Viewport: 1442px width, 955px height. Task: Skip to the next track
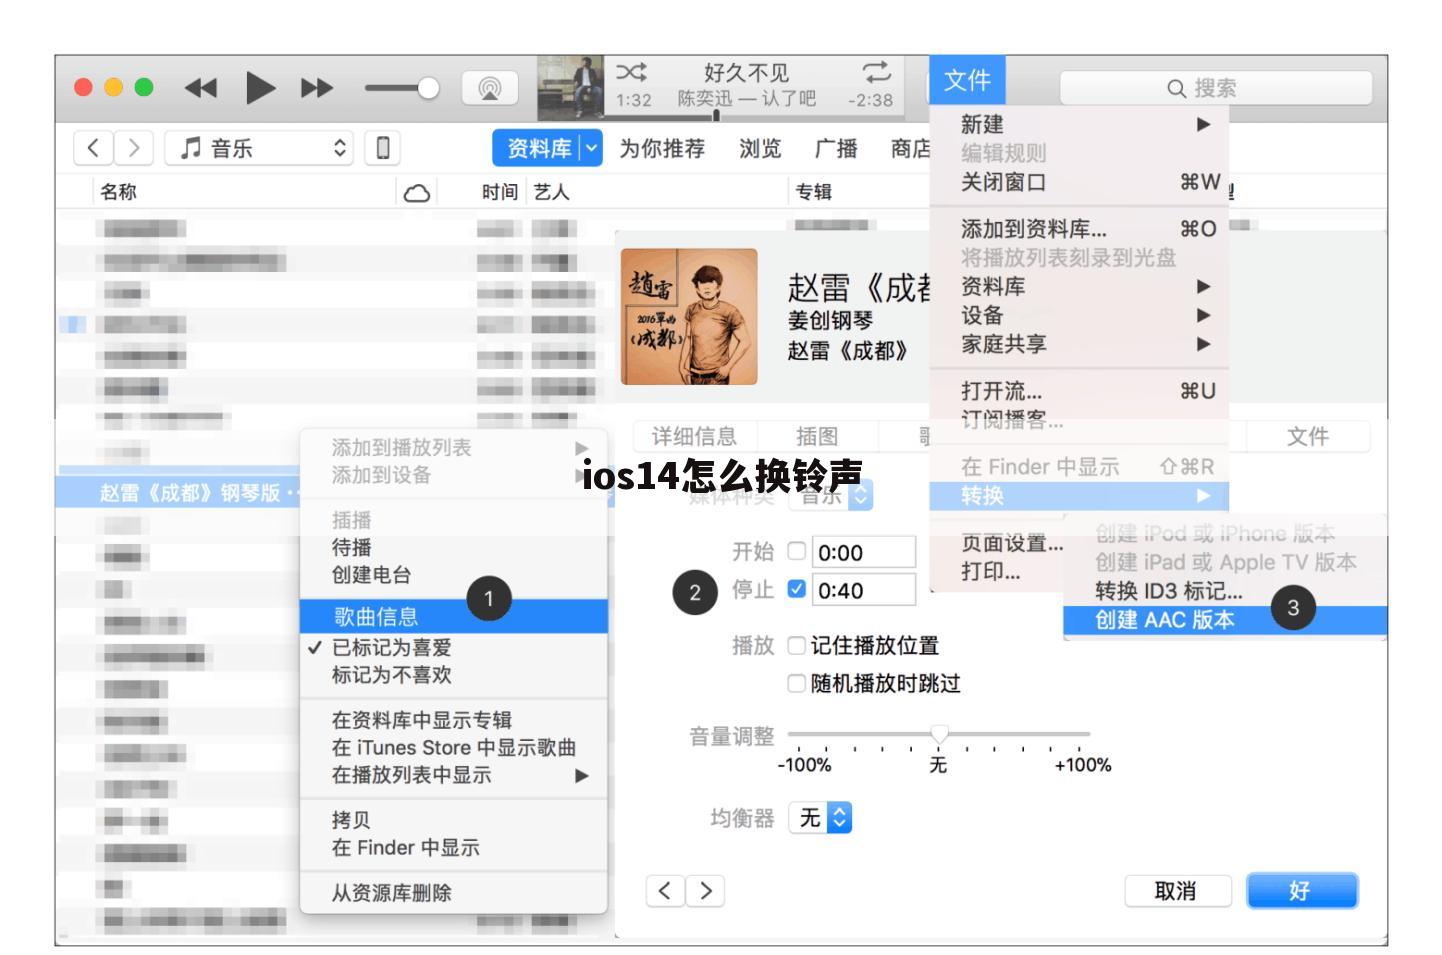(317, 88)
